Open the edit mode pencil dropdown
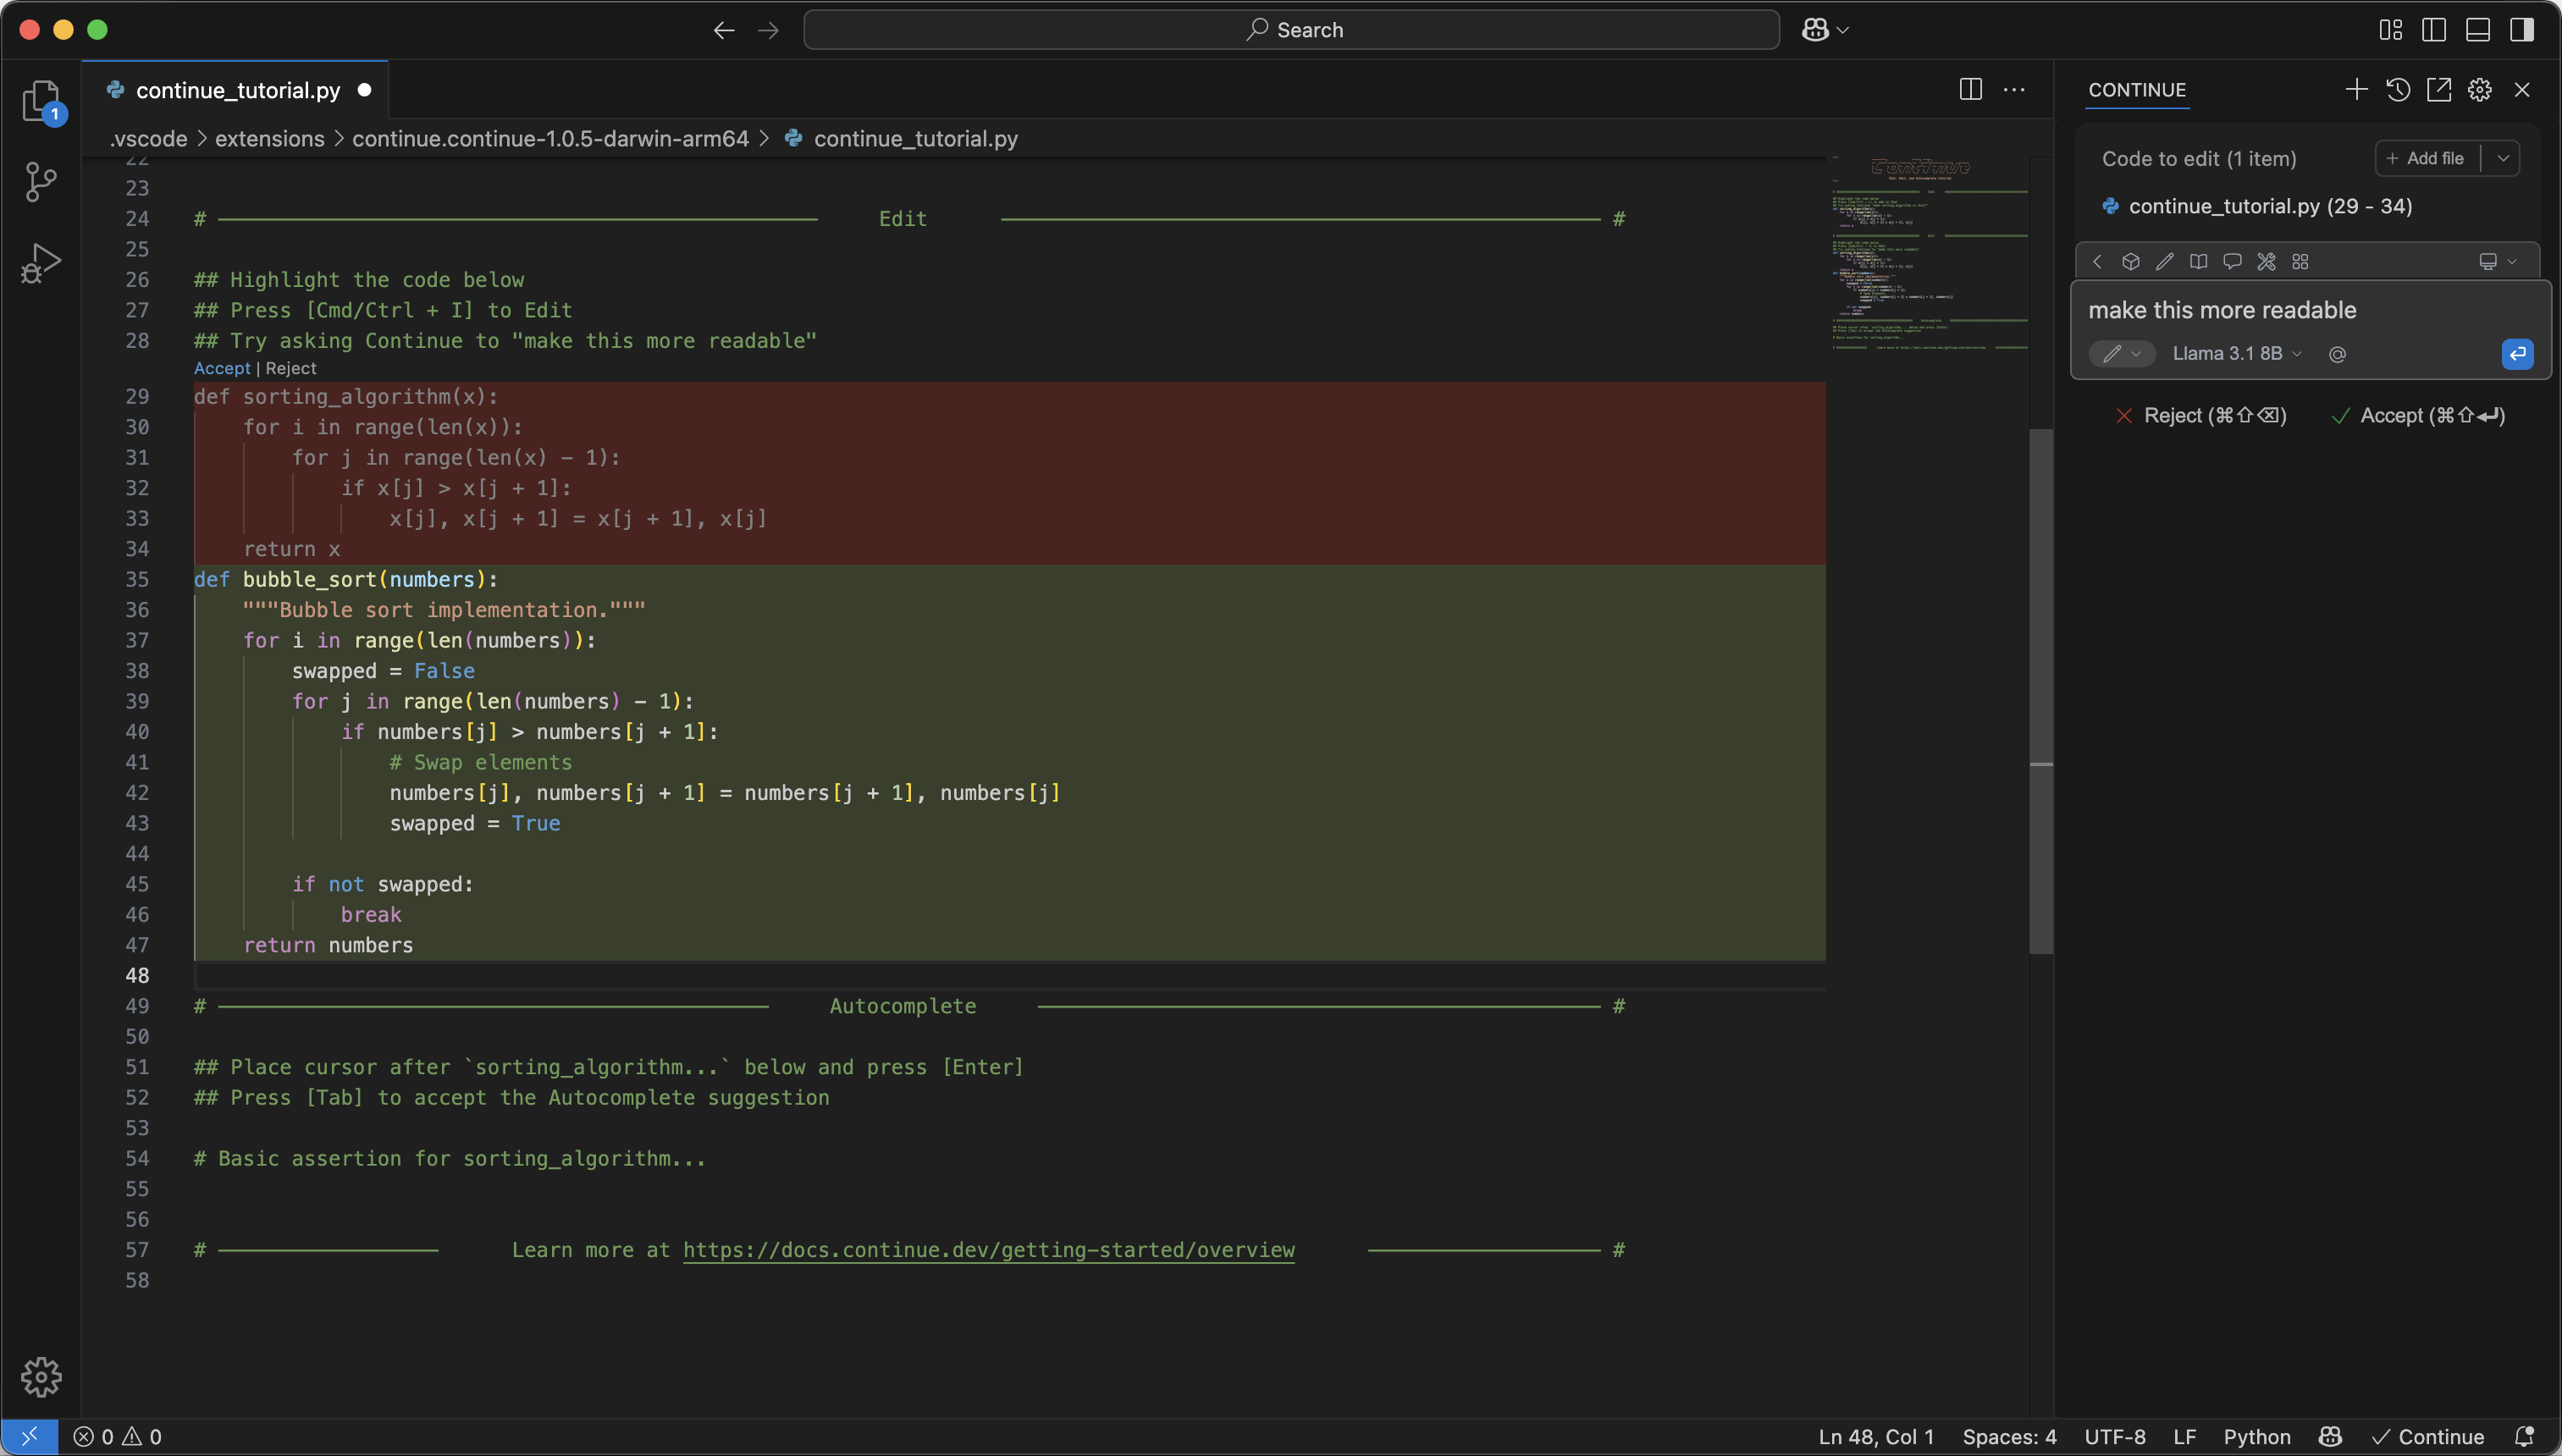The height and width of the screenshot is (1456, 2562). click(x=2121, y=353)
